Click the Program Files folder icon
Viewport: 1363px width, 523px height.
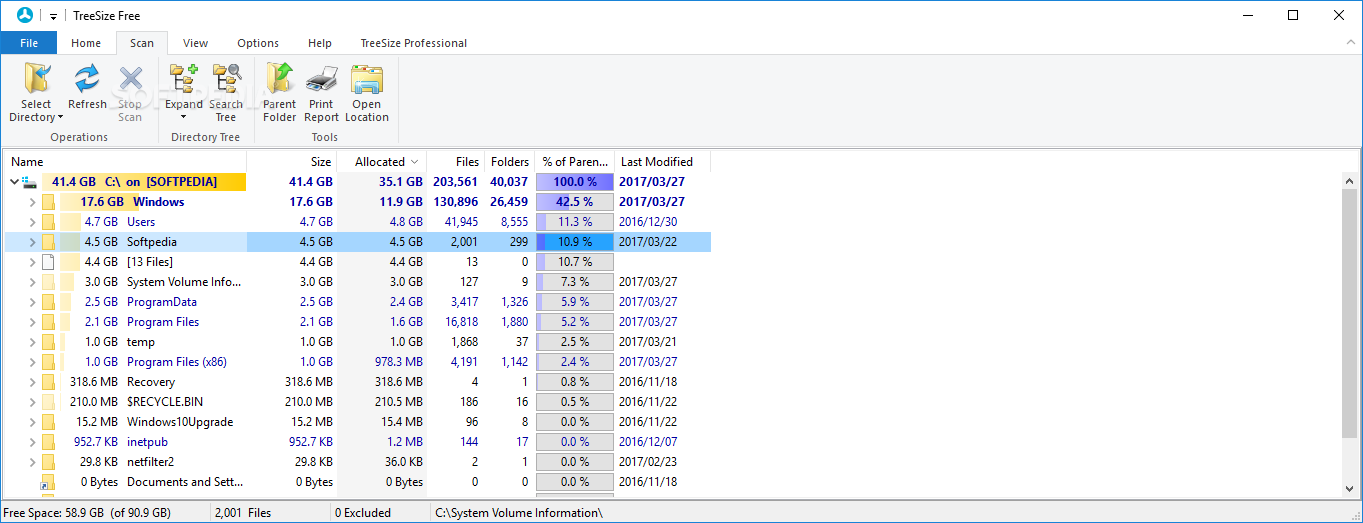point(47,322)
